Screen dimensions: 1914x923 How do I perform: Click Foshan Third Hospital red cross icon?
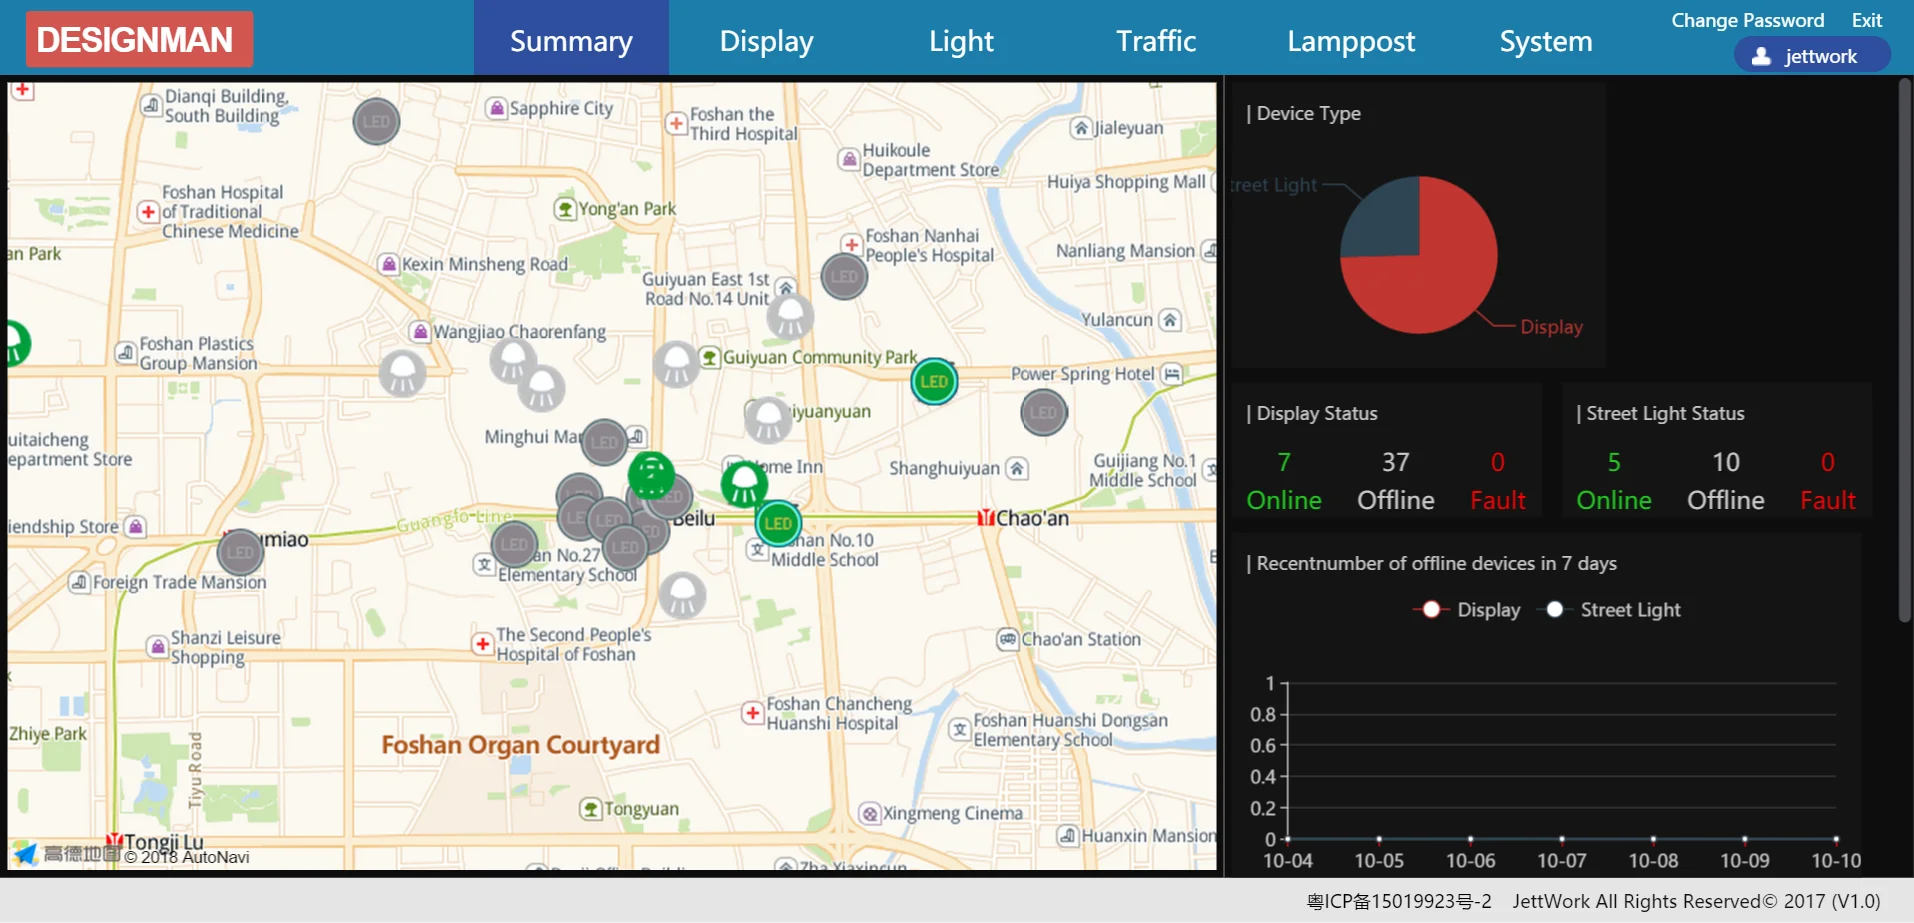click(x=677, y=124)
